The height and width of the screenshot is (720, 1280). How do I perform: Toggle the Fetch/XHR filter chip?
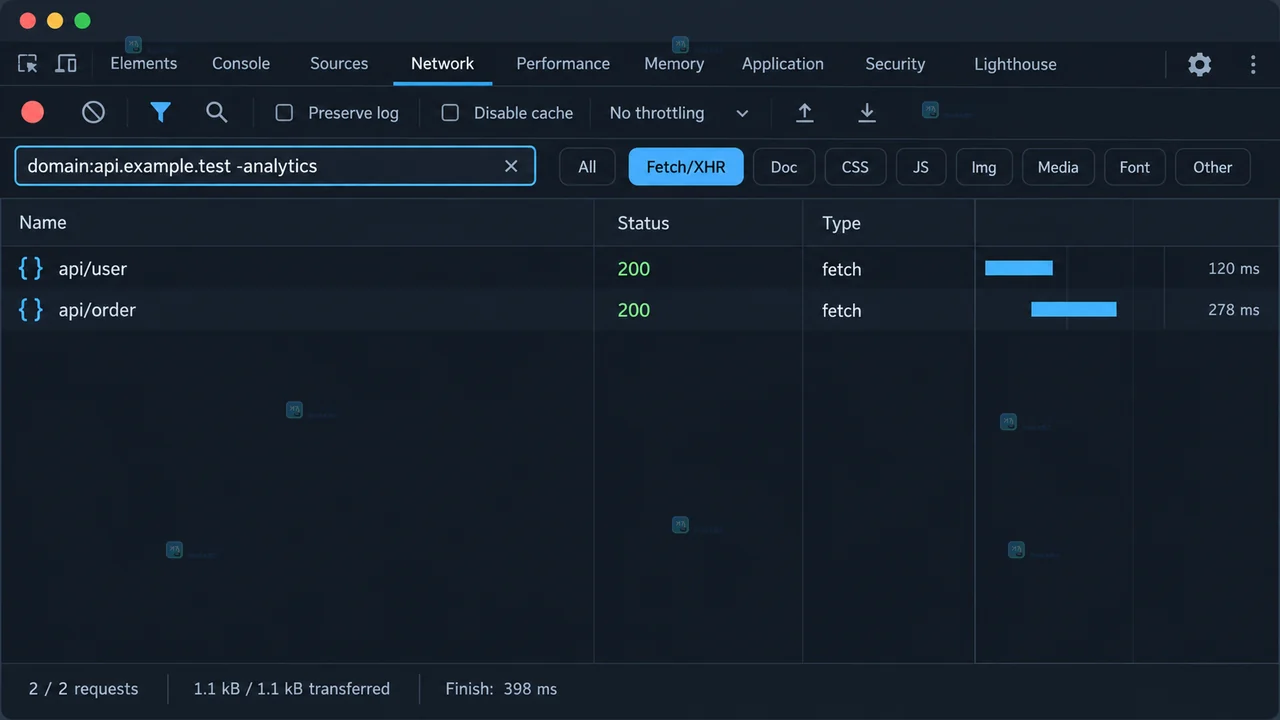point(686,167)
